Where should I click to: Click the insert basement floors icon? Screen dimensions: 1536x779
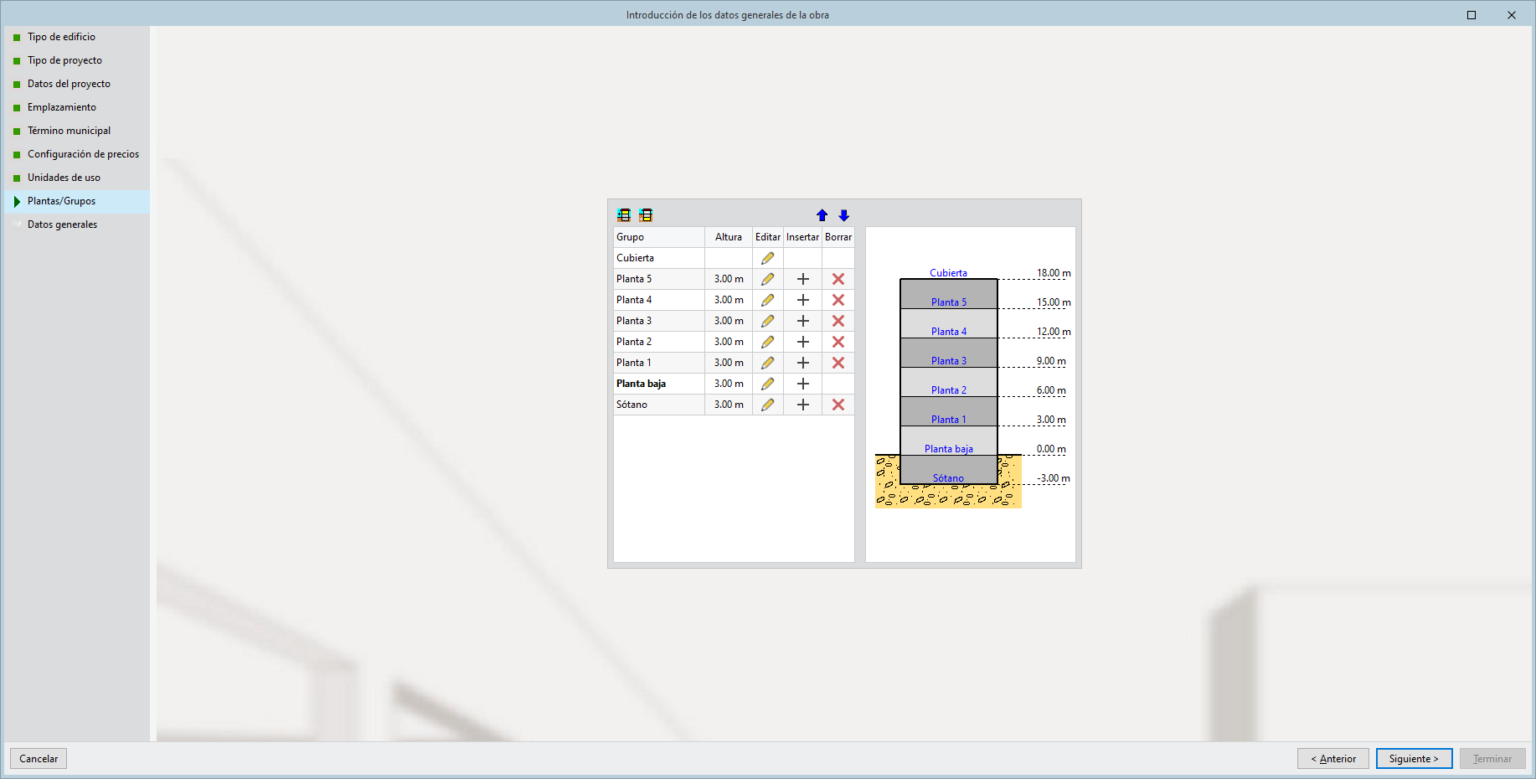pos(645,214)
